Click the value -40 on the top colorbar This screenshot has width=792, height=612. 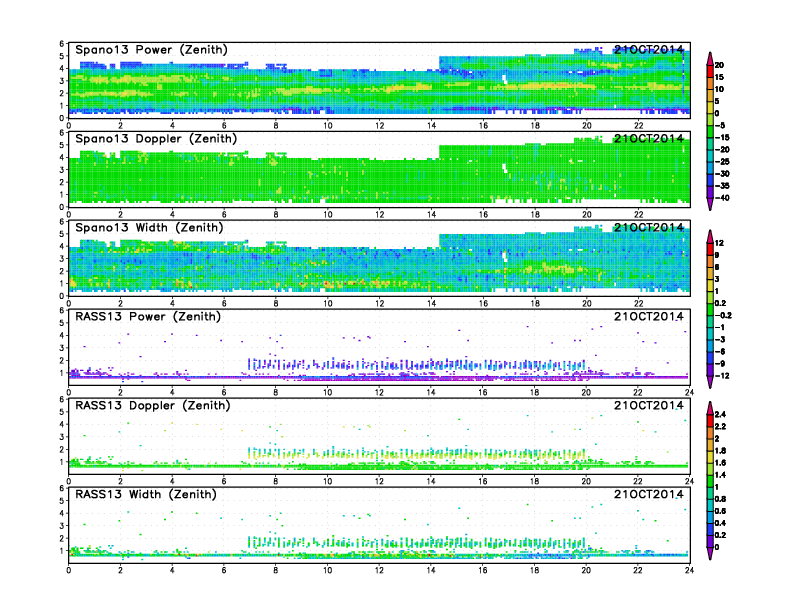pyautogui.click(x=722, y=198)
